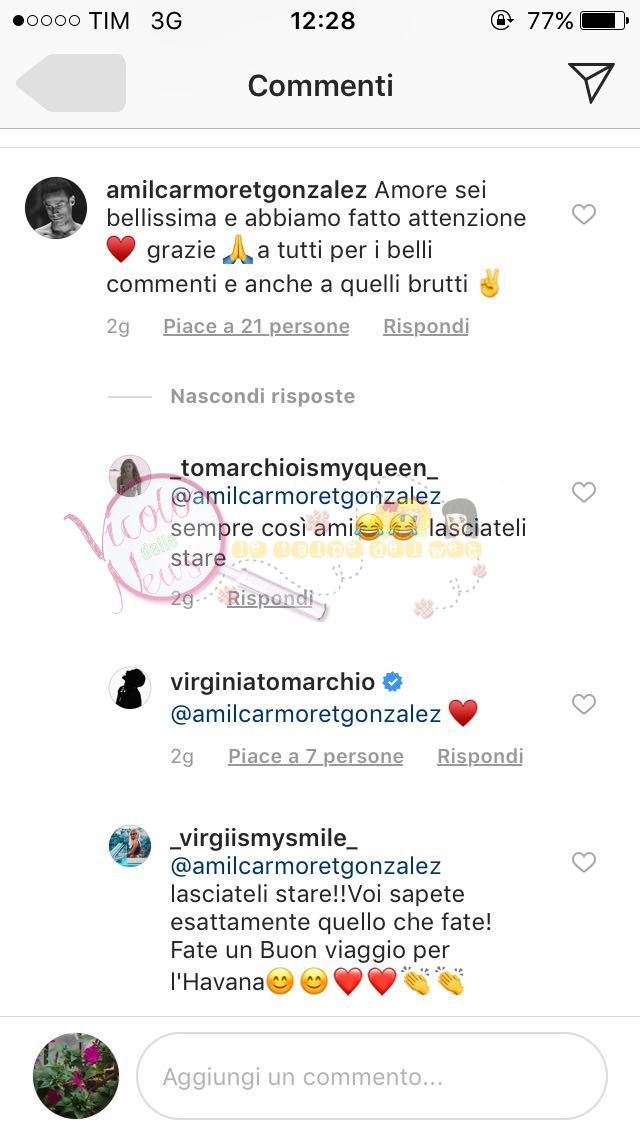Show the 7 people who liked virginiatomarchio's reply
The width and height of the screenshot is (640, 1136).
tap(316, 756)
